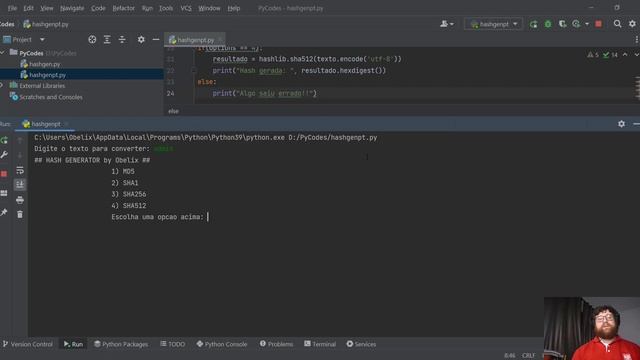The image size is (640, 360).
Task: Open the Terminal tool window
Action: coord(320,344)
